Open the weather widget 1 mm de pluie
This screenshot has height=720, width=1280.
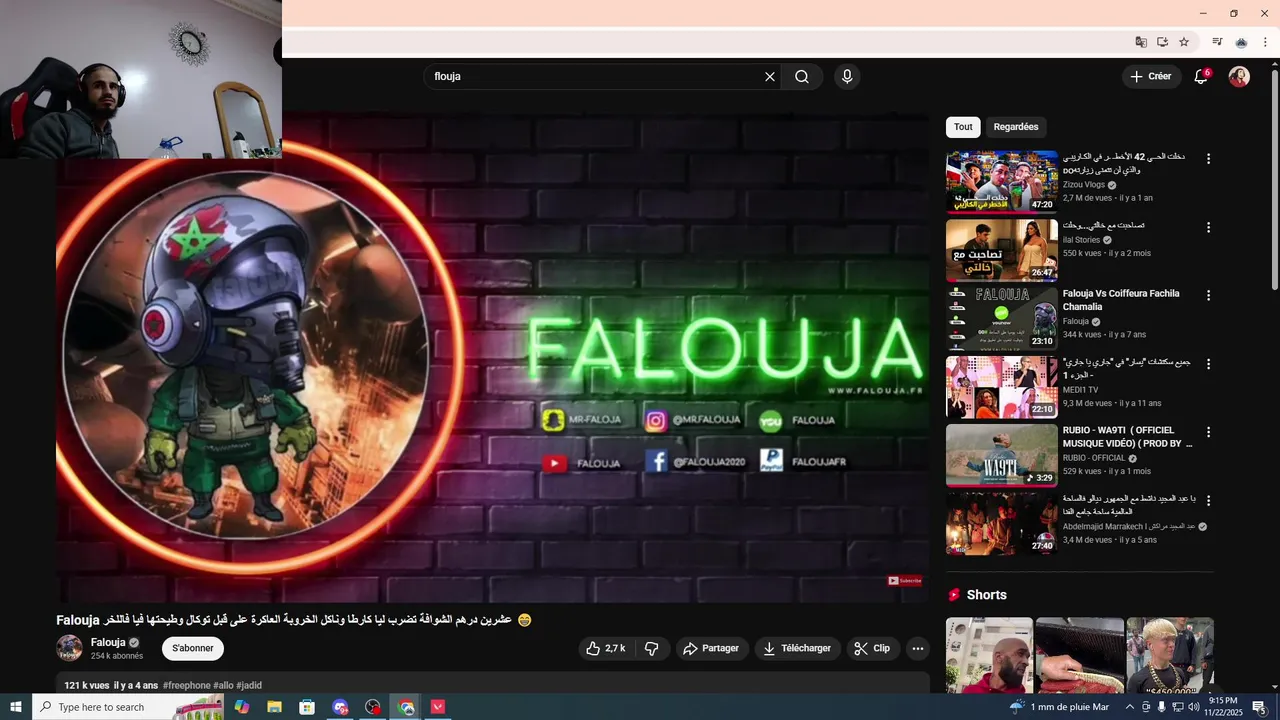pyautogui.click(x=1060, y=707)
